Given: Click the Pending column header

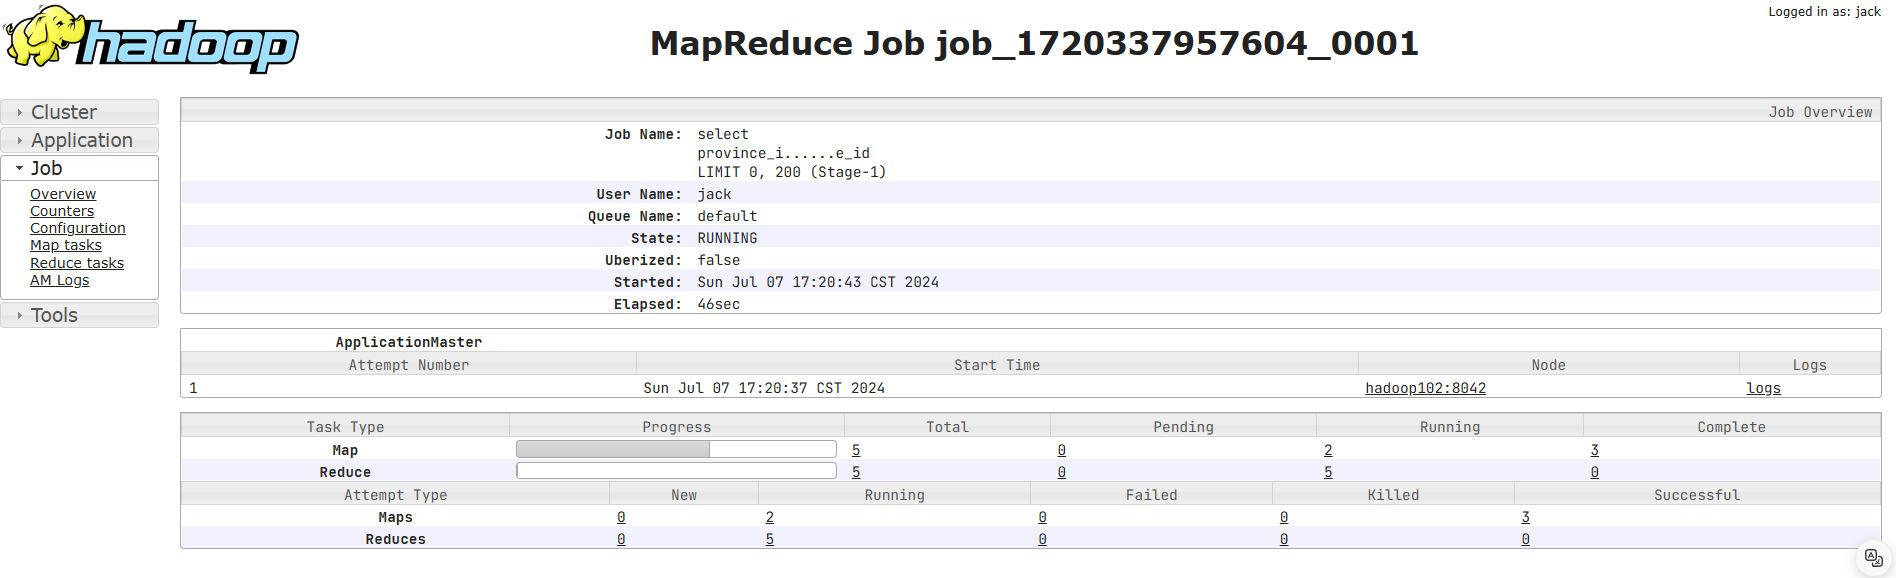Looking at the screenshot, I should click(x=1183, y=427).
